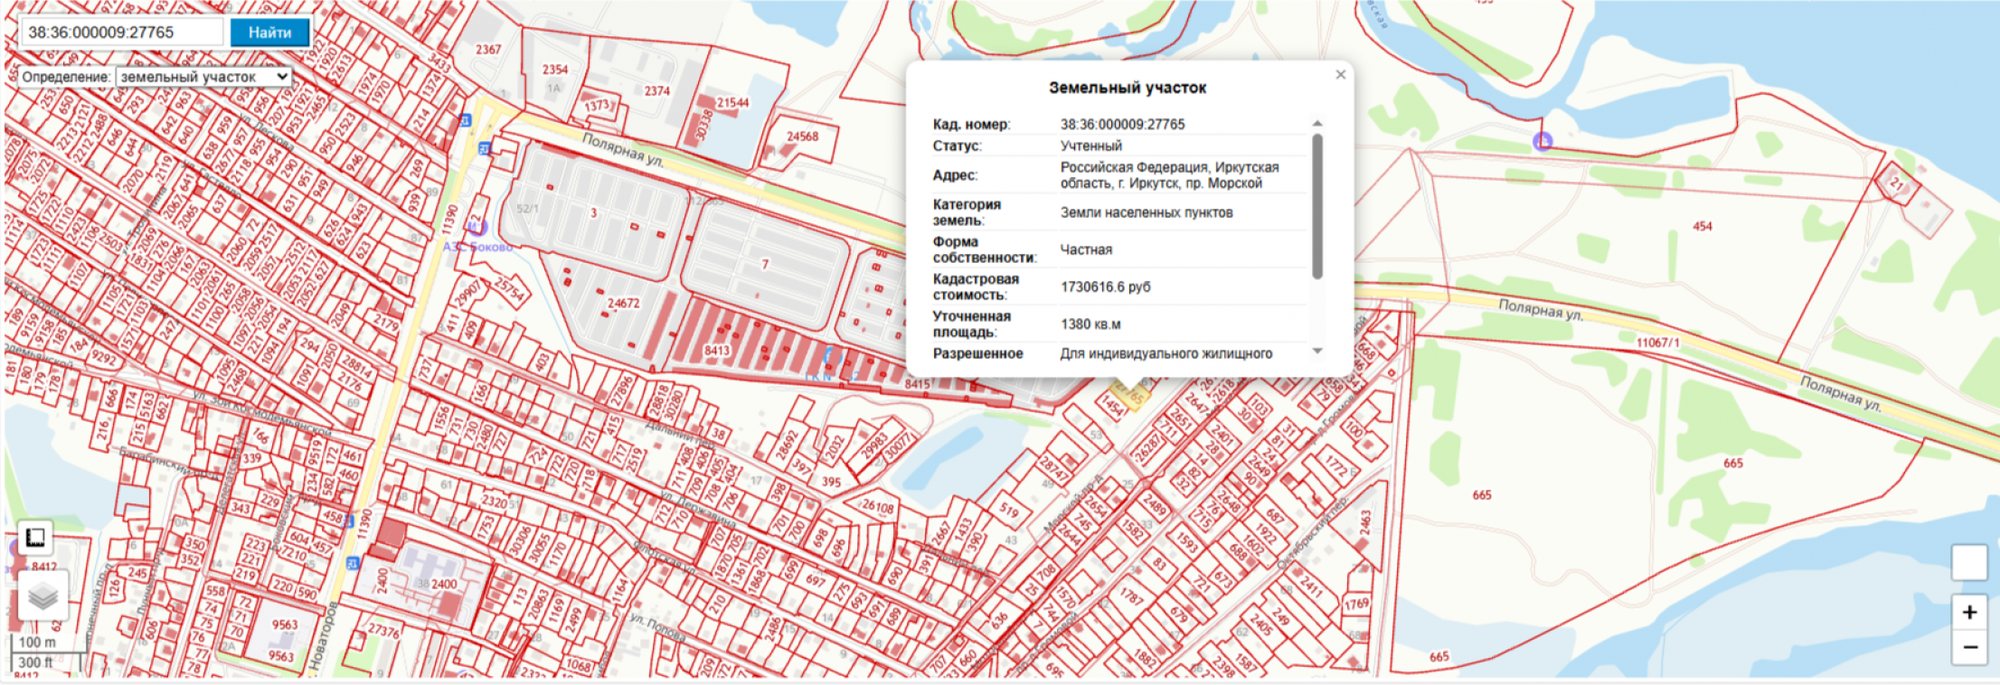Click the Найти search button
This screenshot has width=2000, height=685.
coord(269,32)
